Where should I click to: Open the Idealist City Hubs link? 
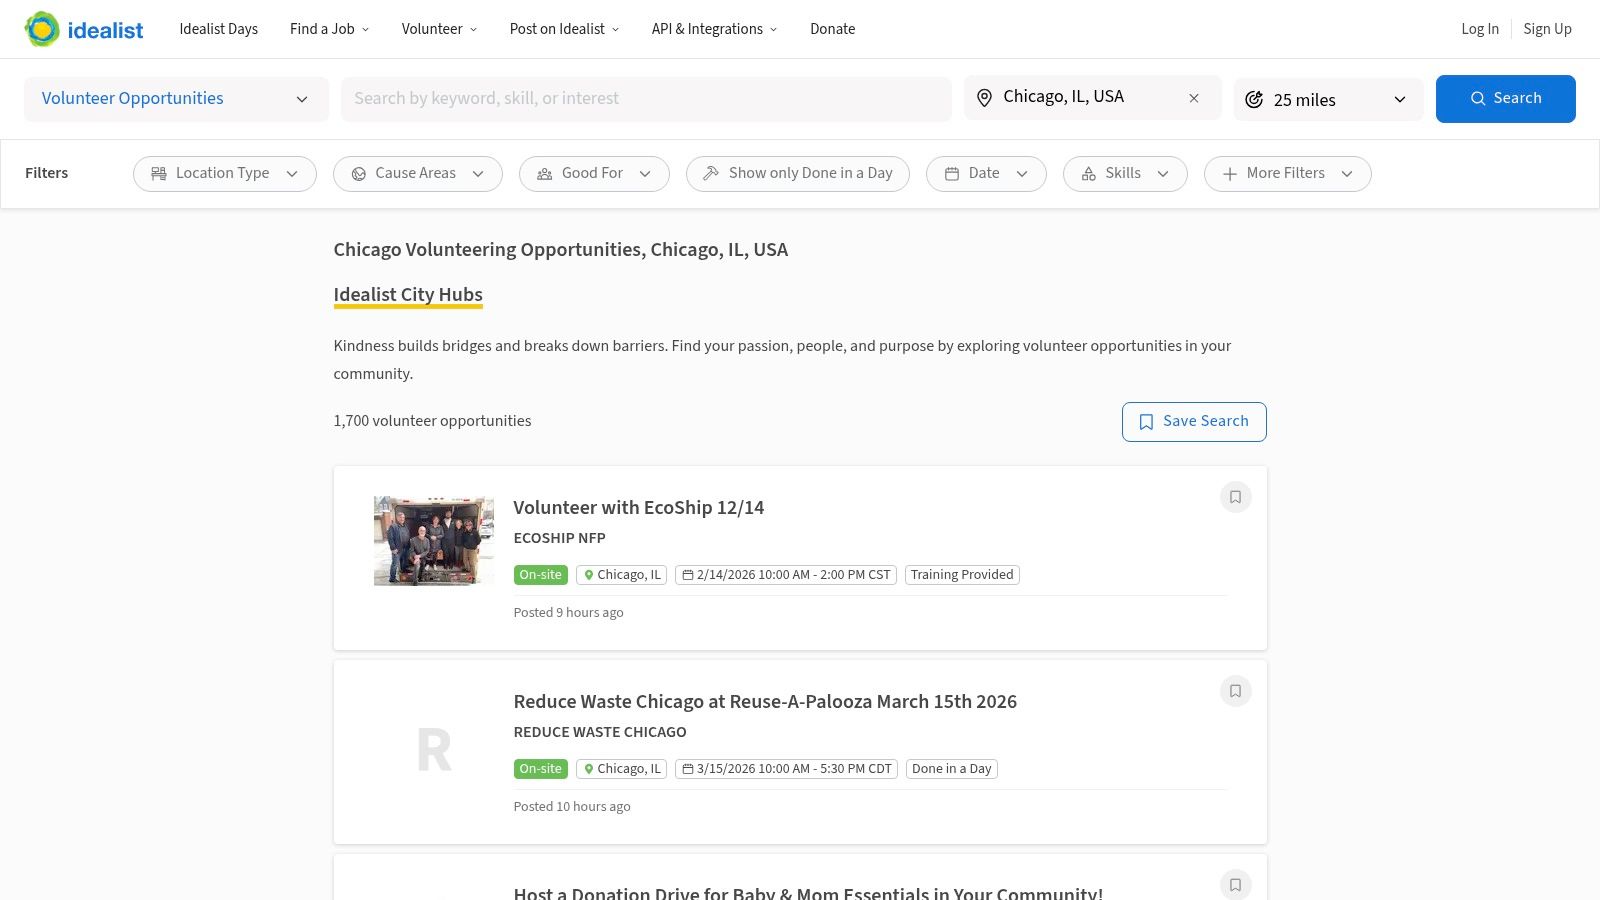pos(408,295)
